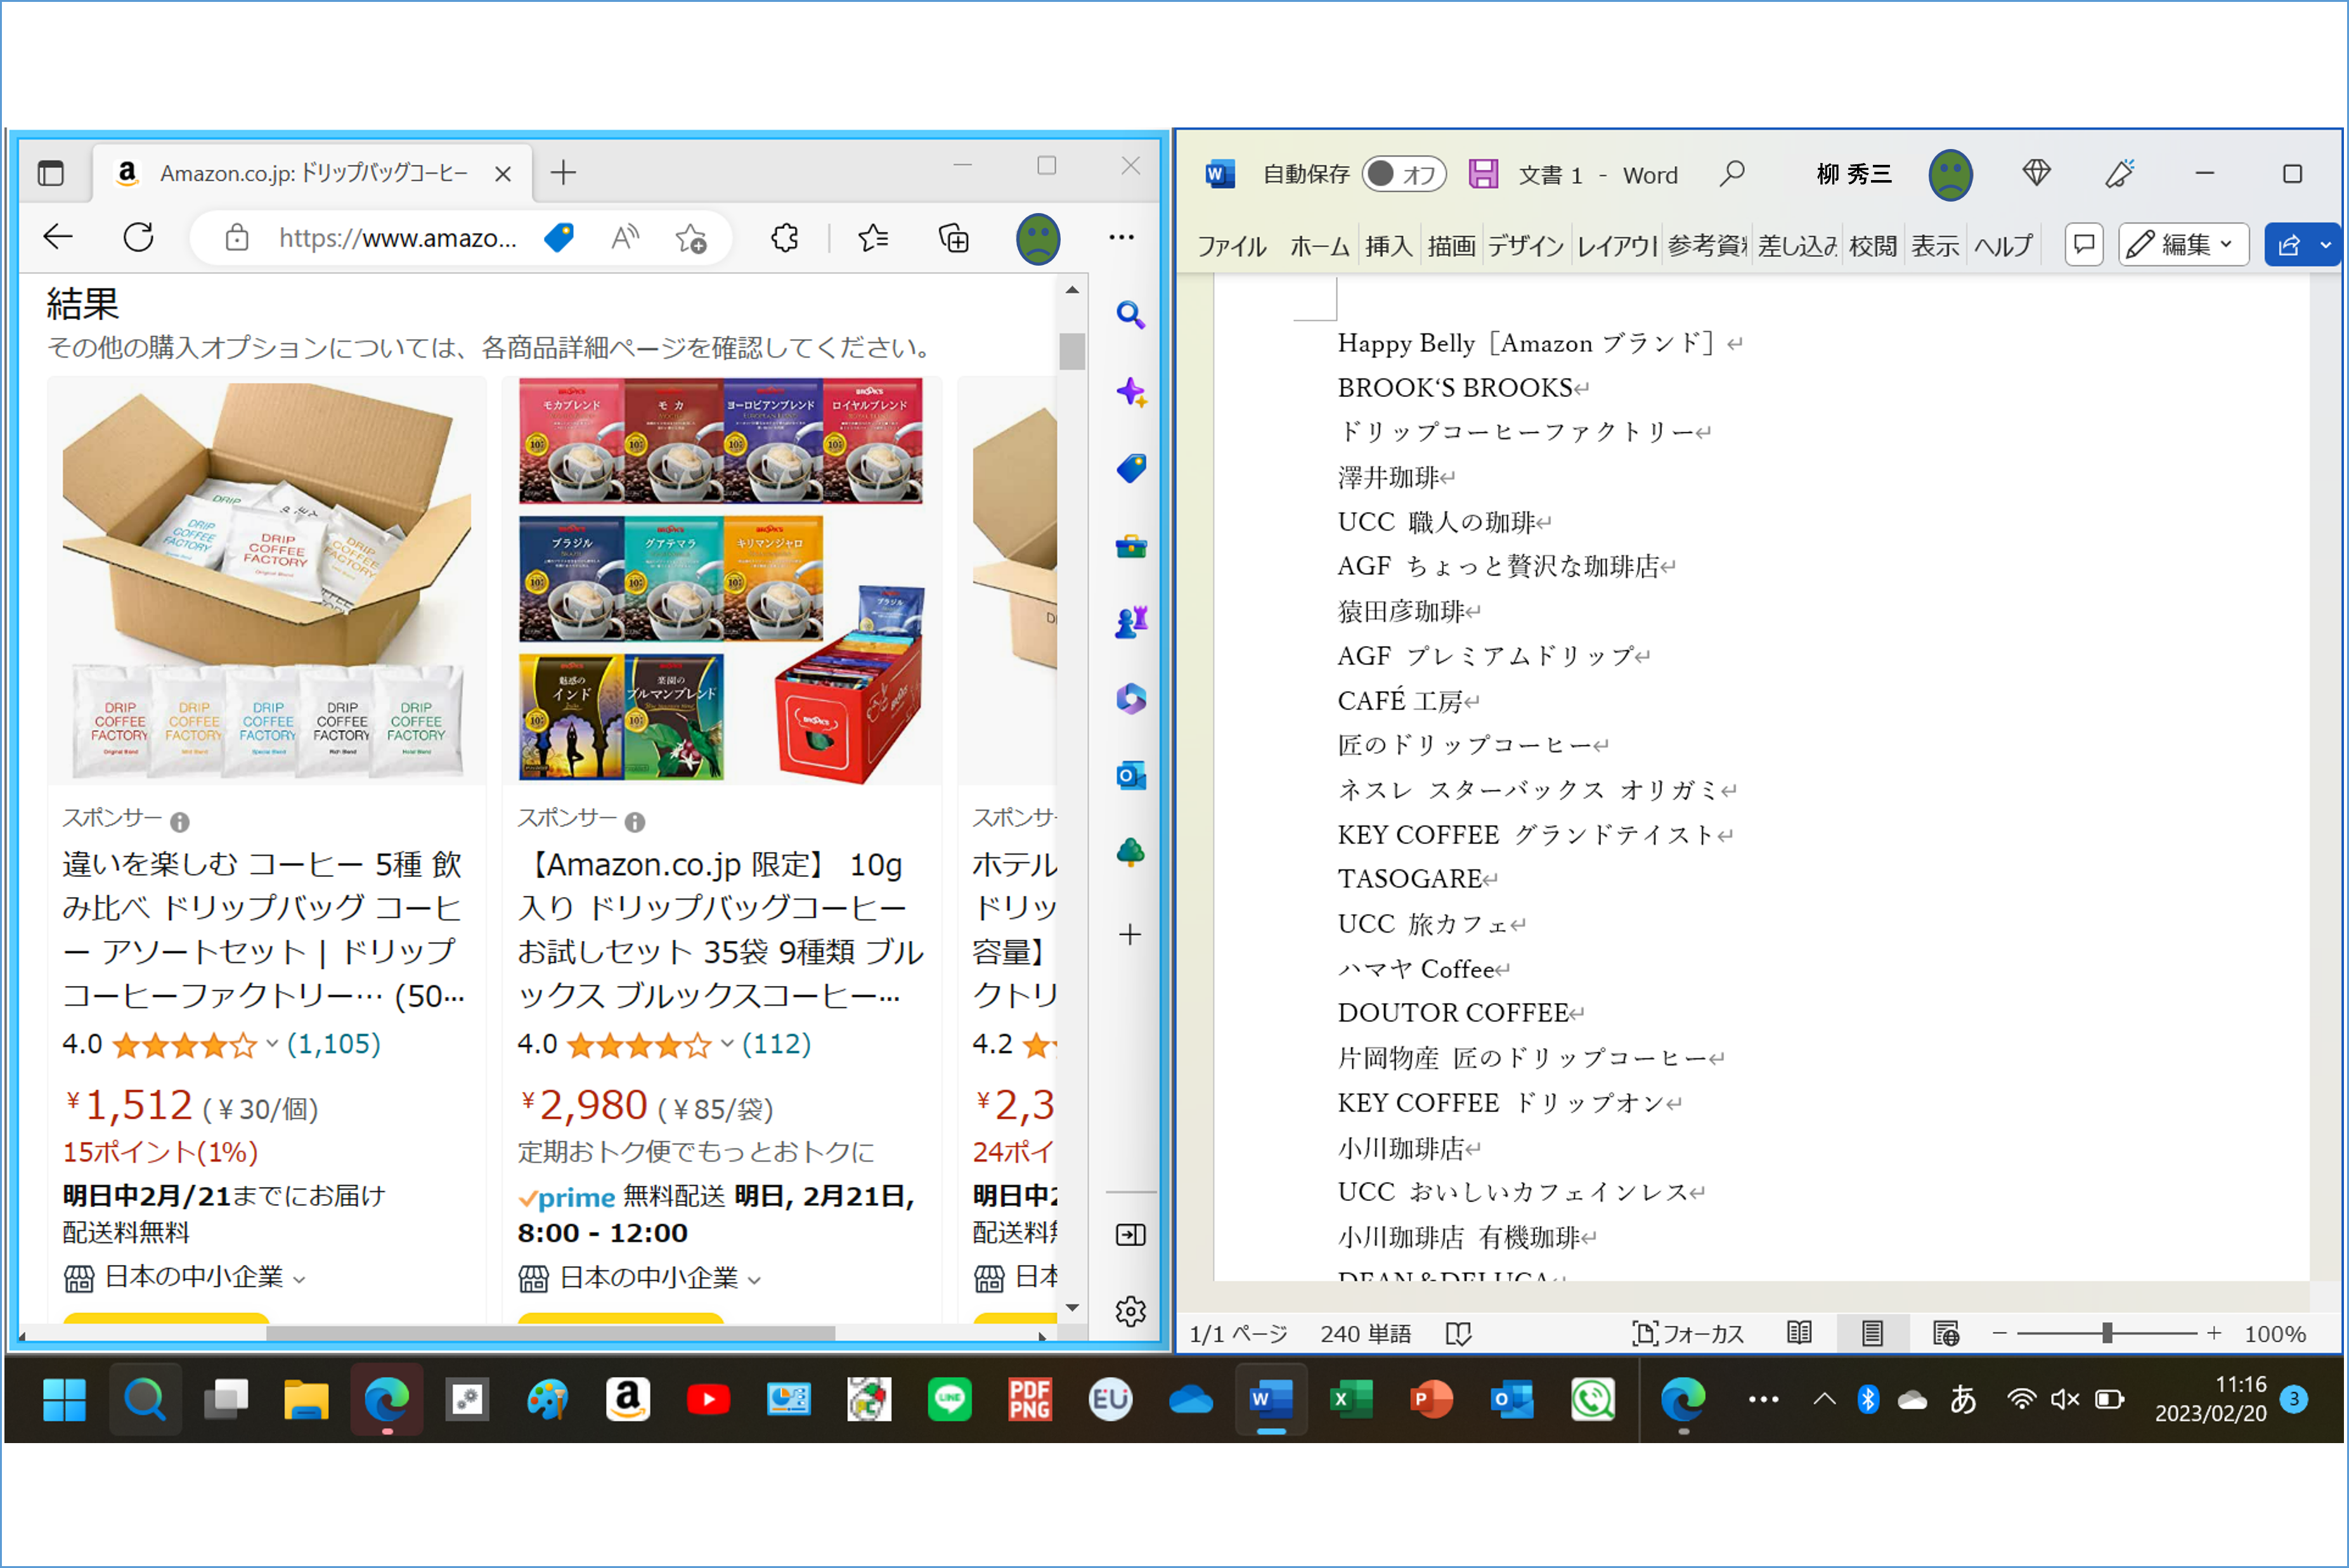The height and width of the screenshot is (1568, 2349).
Task: Click the Word zoom slider handle
Action: pos(2107,1333)
